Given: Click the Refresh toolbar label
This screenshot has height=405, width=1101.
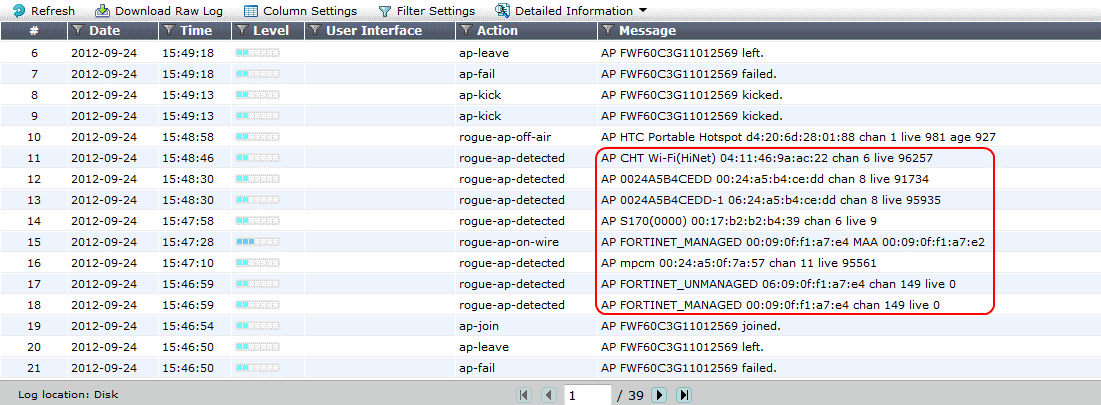Looking at the screenshot, I should [x=53, y=11].
